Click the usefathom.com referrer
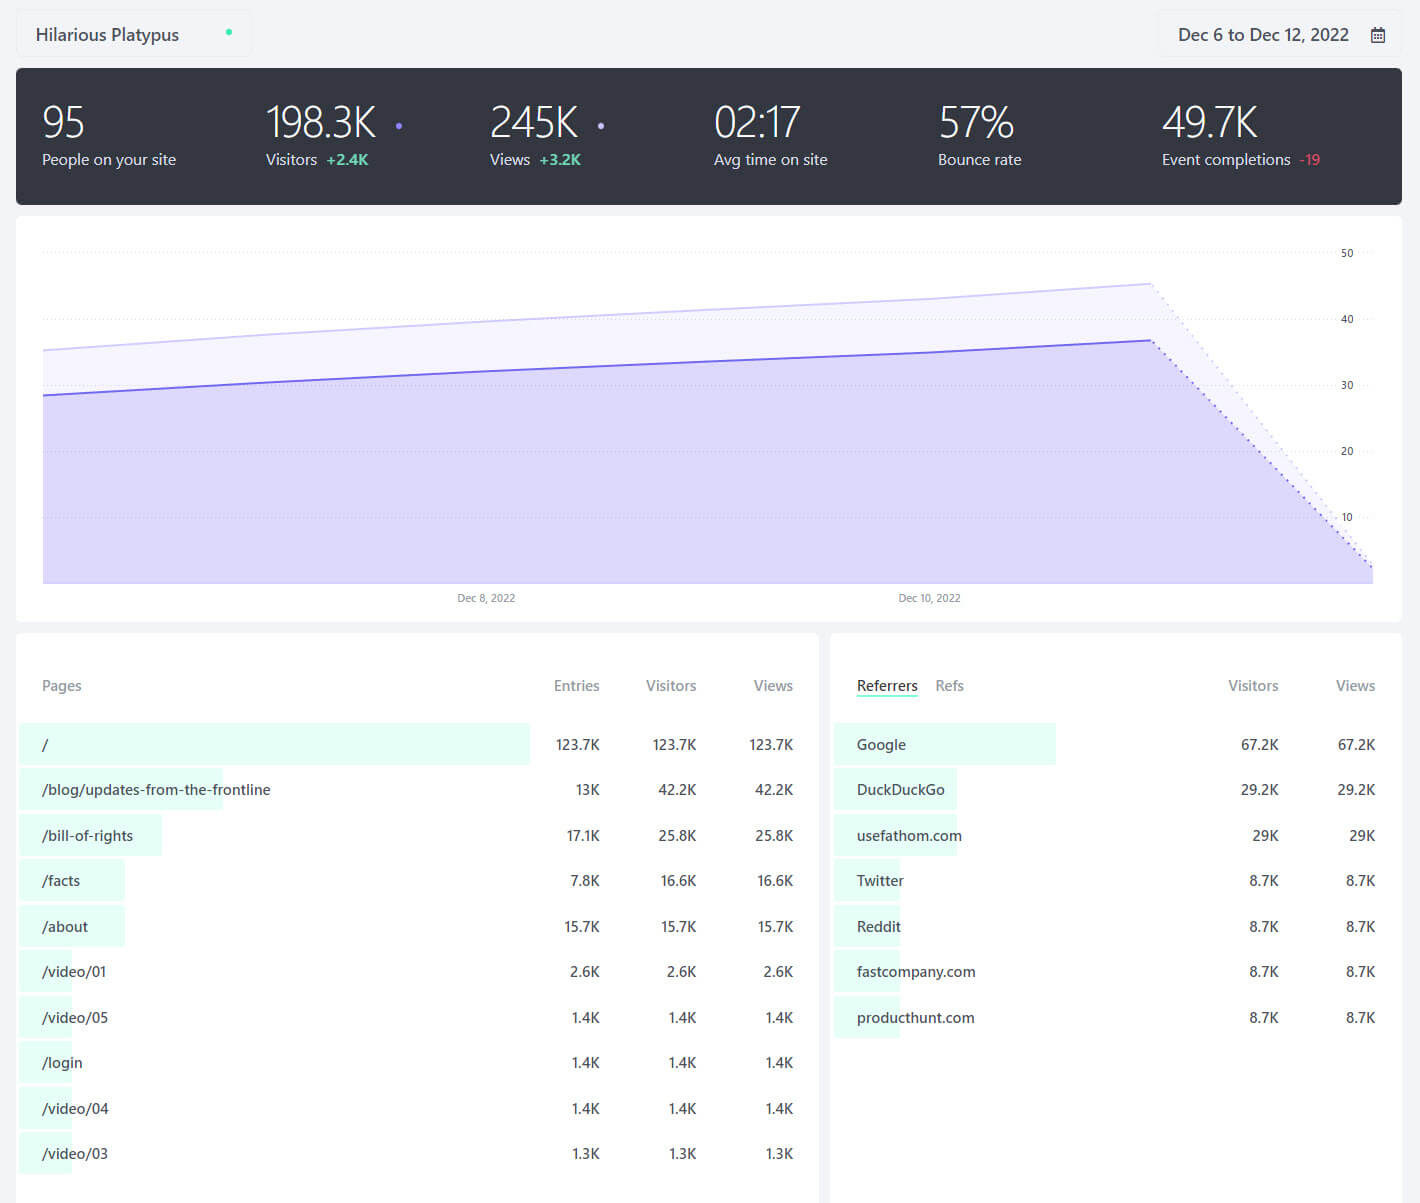 pyautogui.click(x=1115, y=835)
